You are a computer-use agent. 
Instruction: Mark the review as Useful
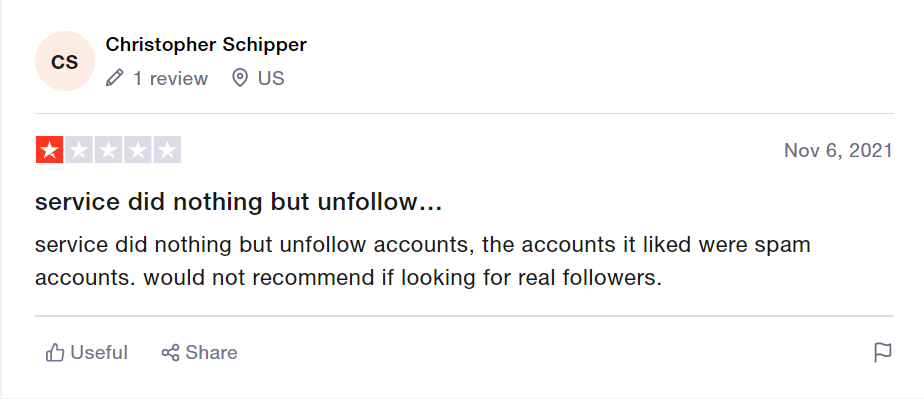87,352
